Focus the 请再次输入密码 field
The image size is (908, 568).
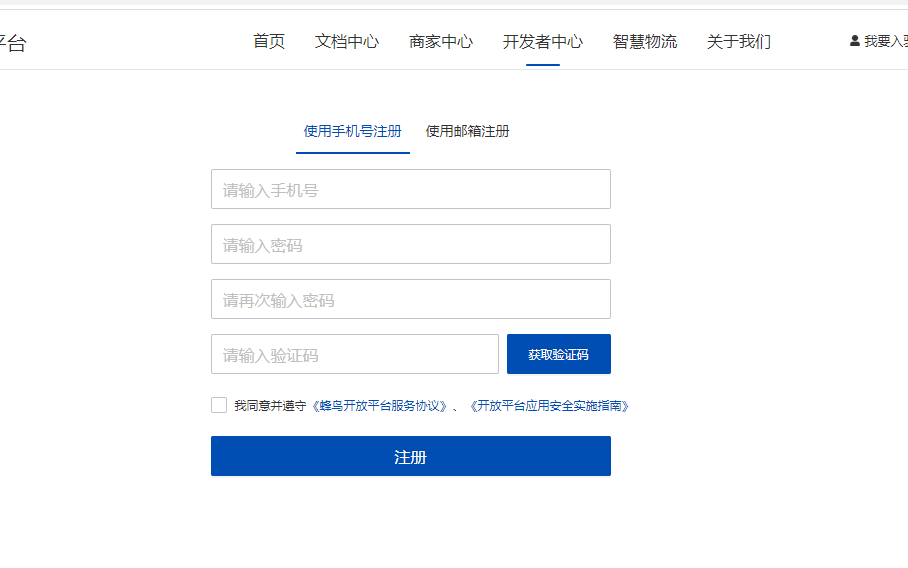[x=411, y=299]
